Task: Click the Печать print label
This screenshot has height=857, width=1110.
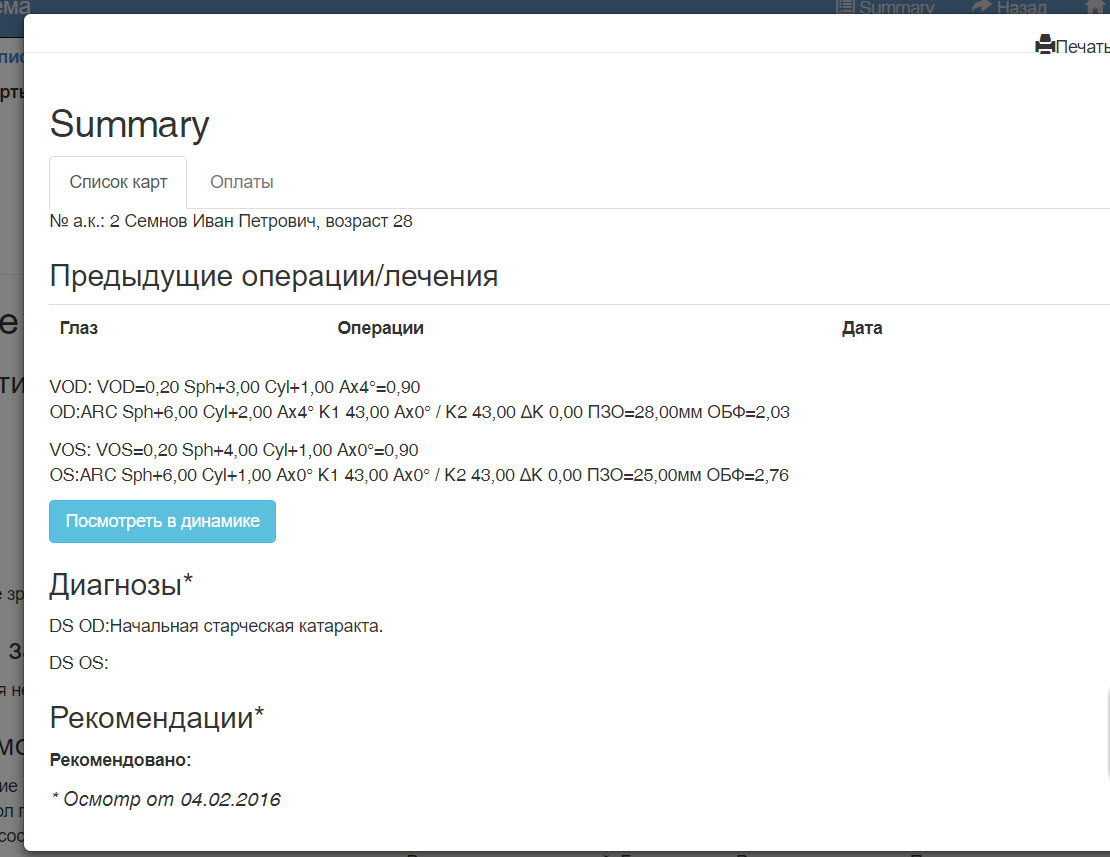Action: coord(1082,47)
